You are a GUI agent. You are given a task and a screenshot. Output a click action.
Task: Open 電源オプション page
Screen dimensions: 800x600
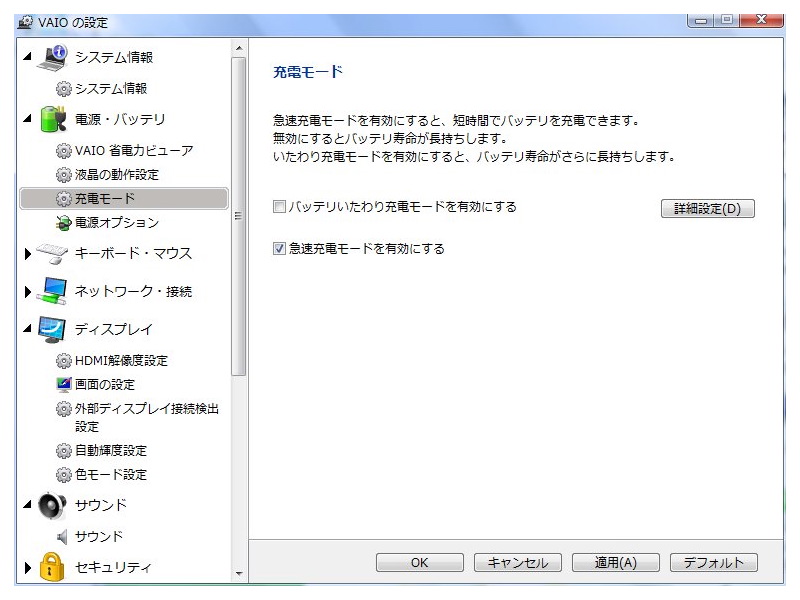[x=117, y=223]
